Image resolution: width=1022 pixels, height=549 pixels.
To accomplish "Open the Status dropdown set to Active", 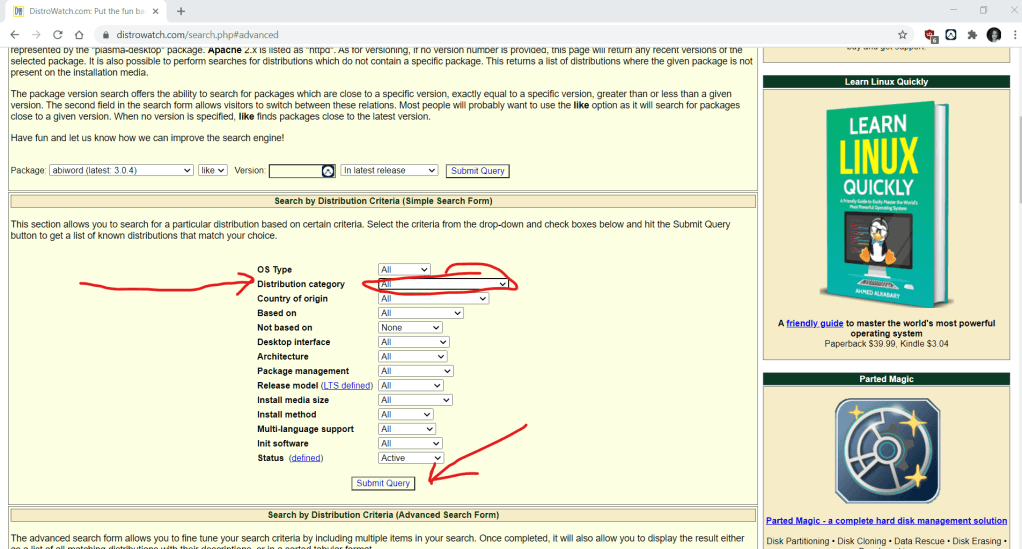I will (410, 458).
